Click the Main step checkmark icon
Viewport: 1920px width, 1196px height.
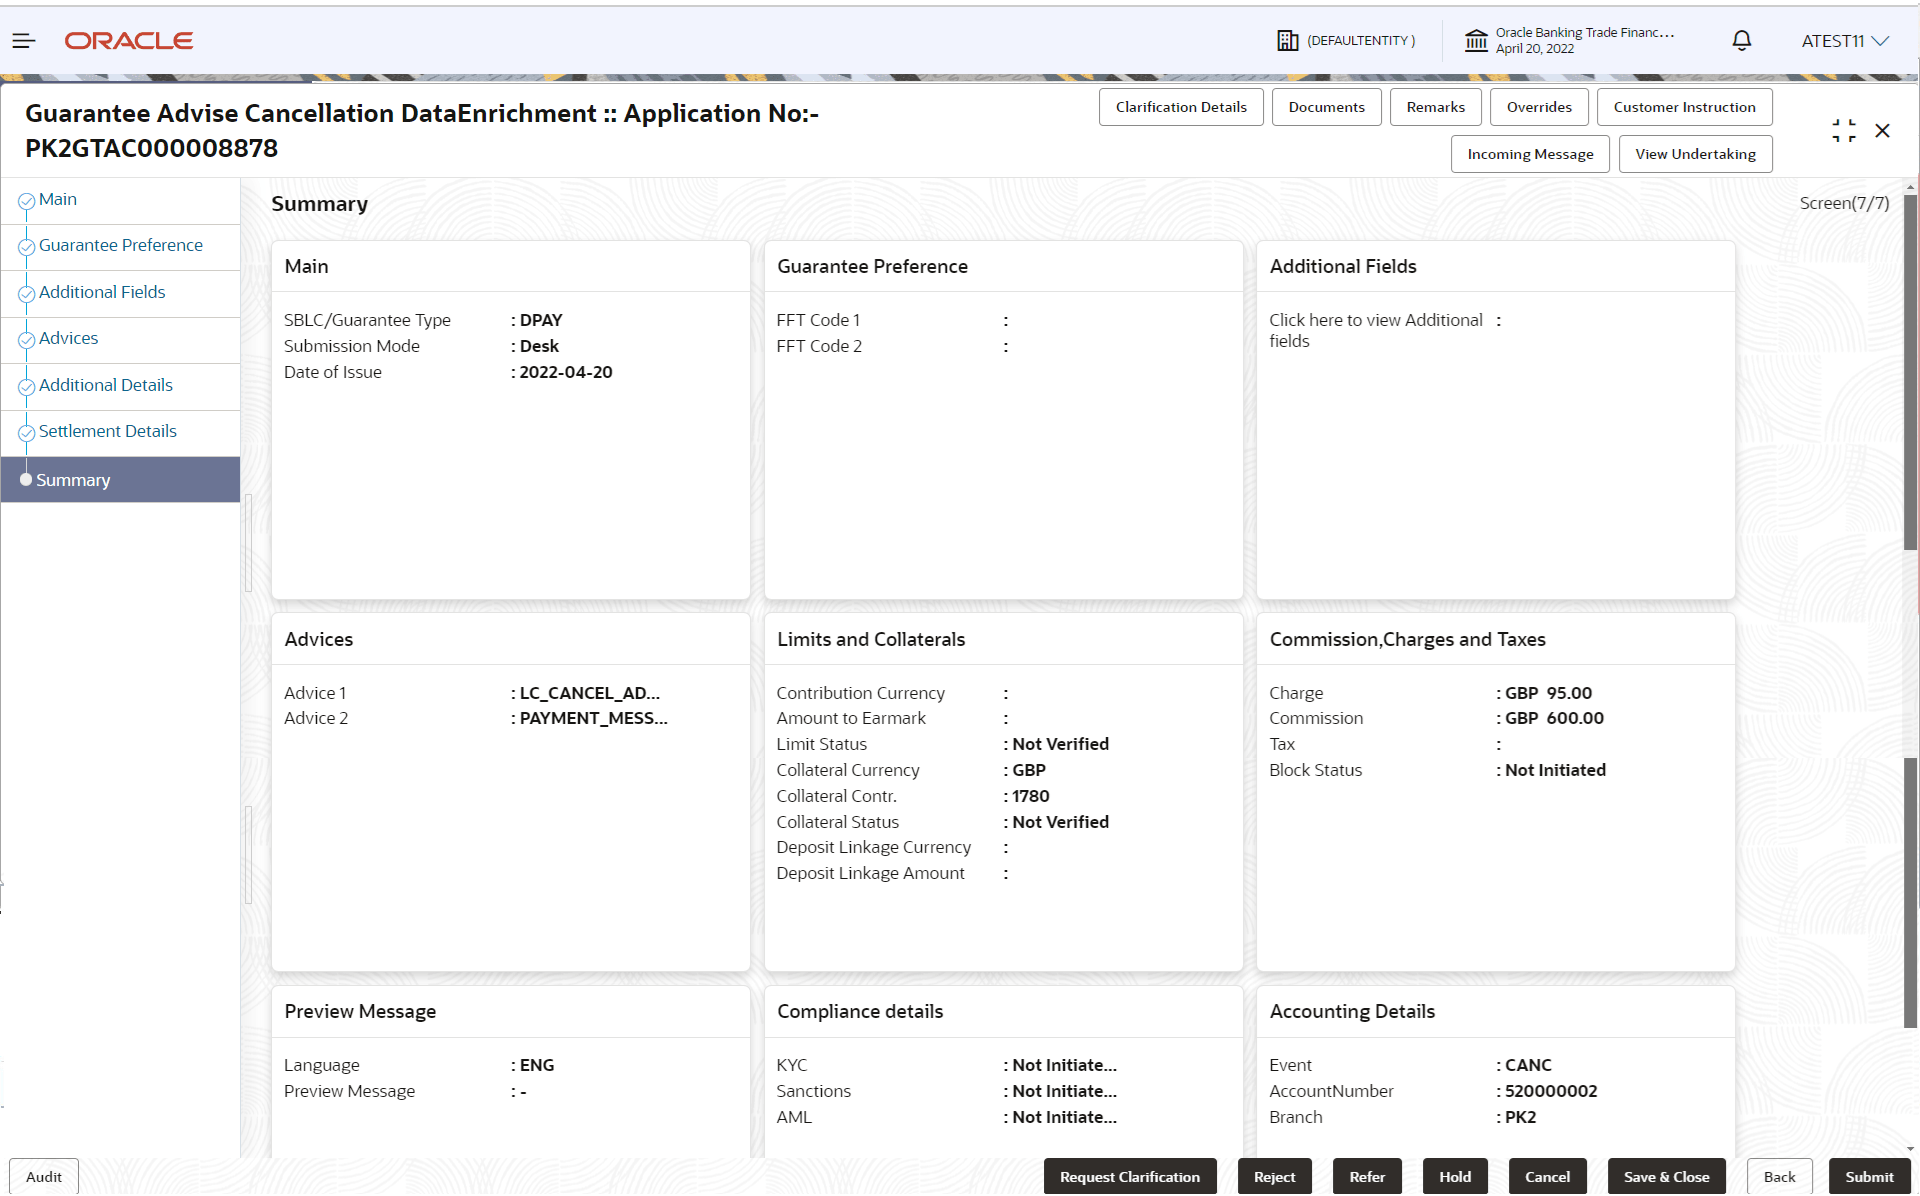(27, 201)
